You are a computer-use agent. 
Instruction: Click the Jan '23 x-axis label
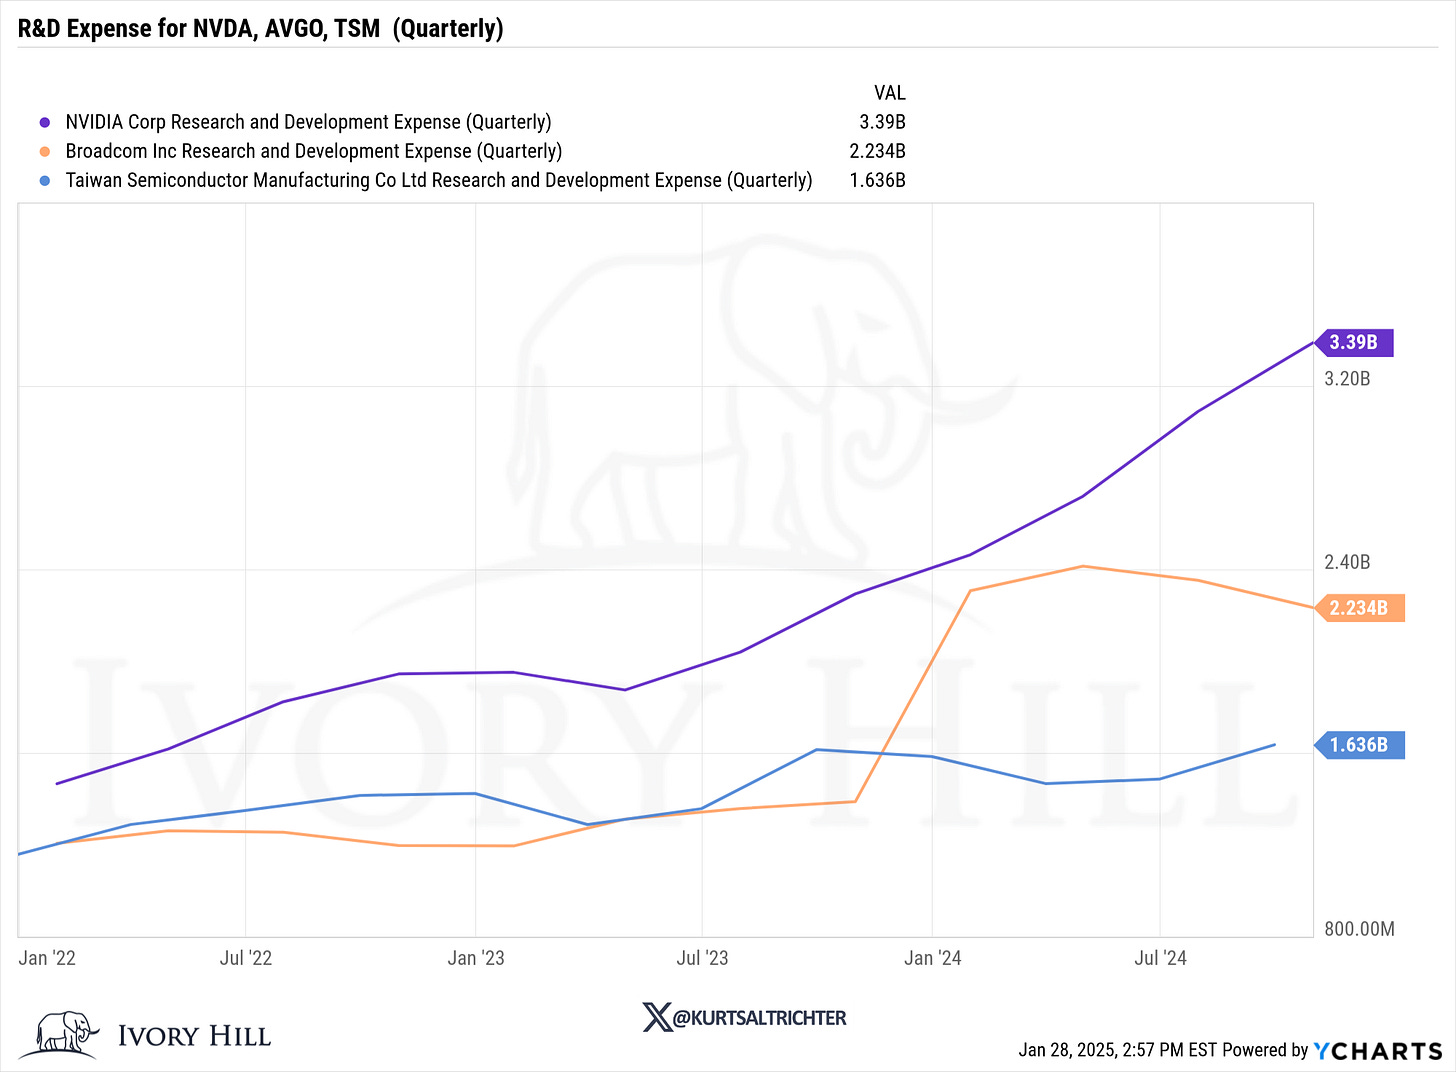coord(476,958)
